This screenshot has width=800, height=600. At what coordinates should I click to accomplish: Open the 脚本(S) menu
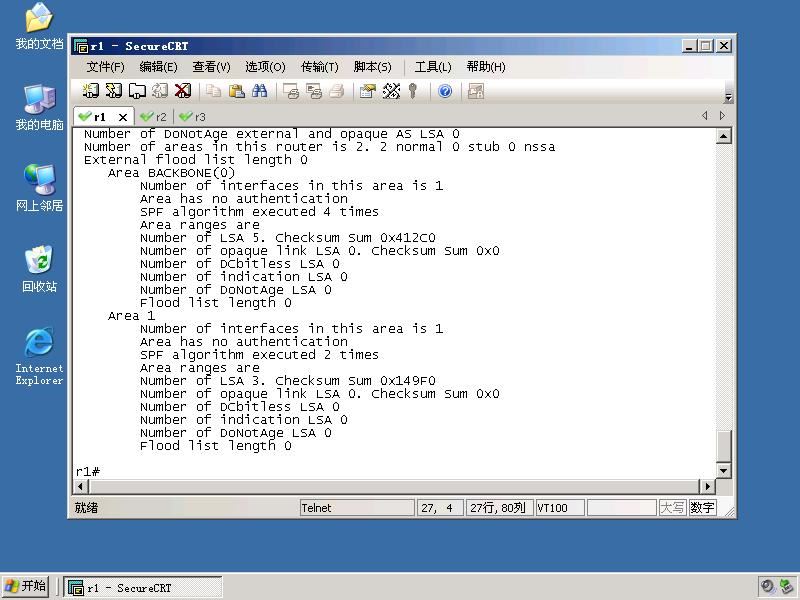tap(372, 67)
